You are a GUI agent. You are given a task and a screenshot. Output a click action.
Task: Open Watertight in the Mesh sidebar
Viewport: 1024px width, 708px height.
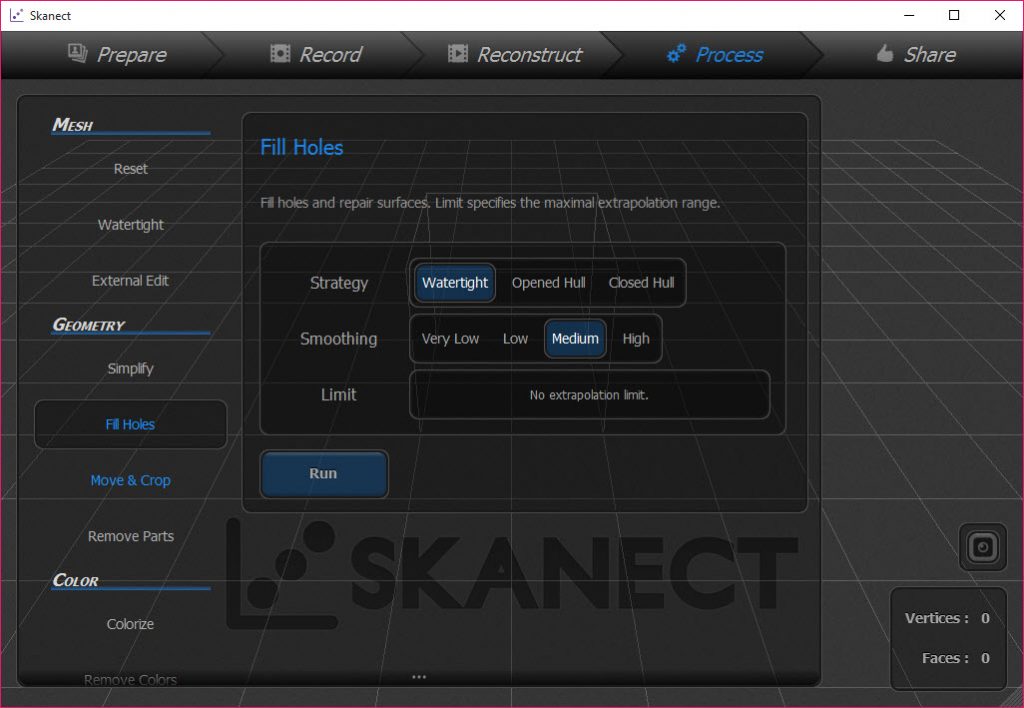click(131, 225)
